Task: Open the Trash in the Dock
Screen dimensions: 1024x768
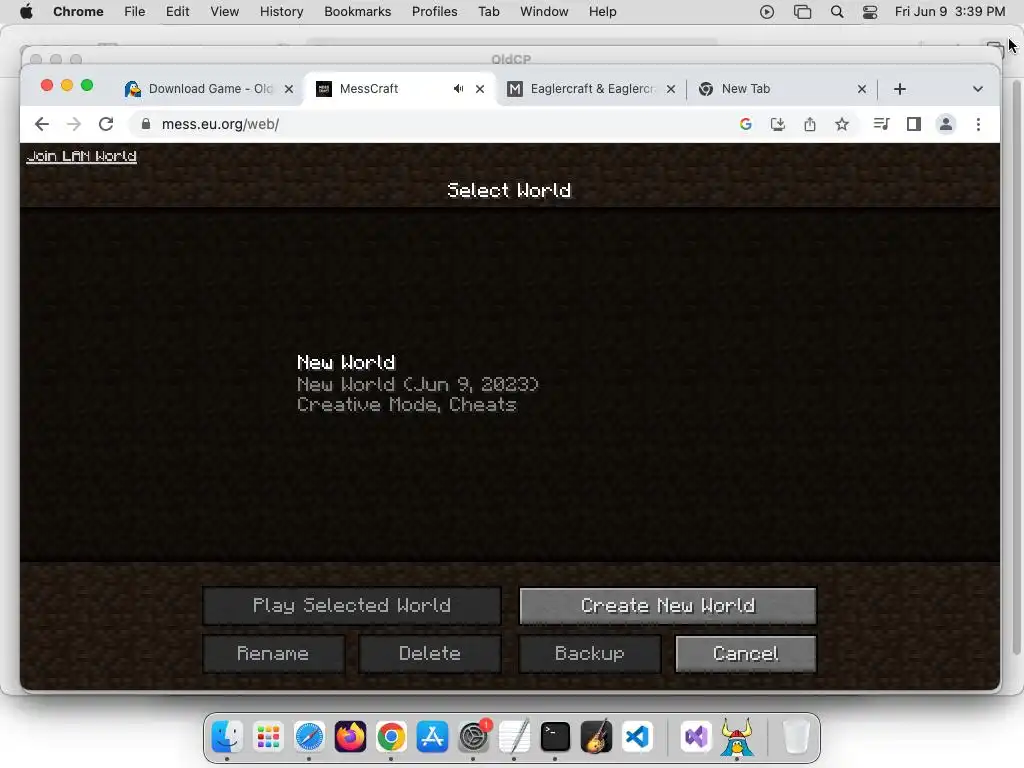Action: [x=795, y=737]
